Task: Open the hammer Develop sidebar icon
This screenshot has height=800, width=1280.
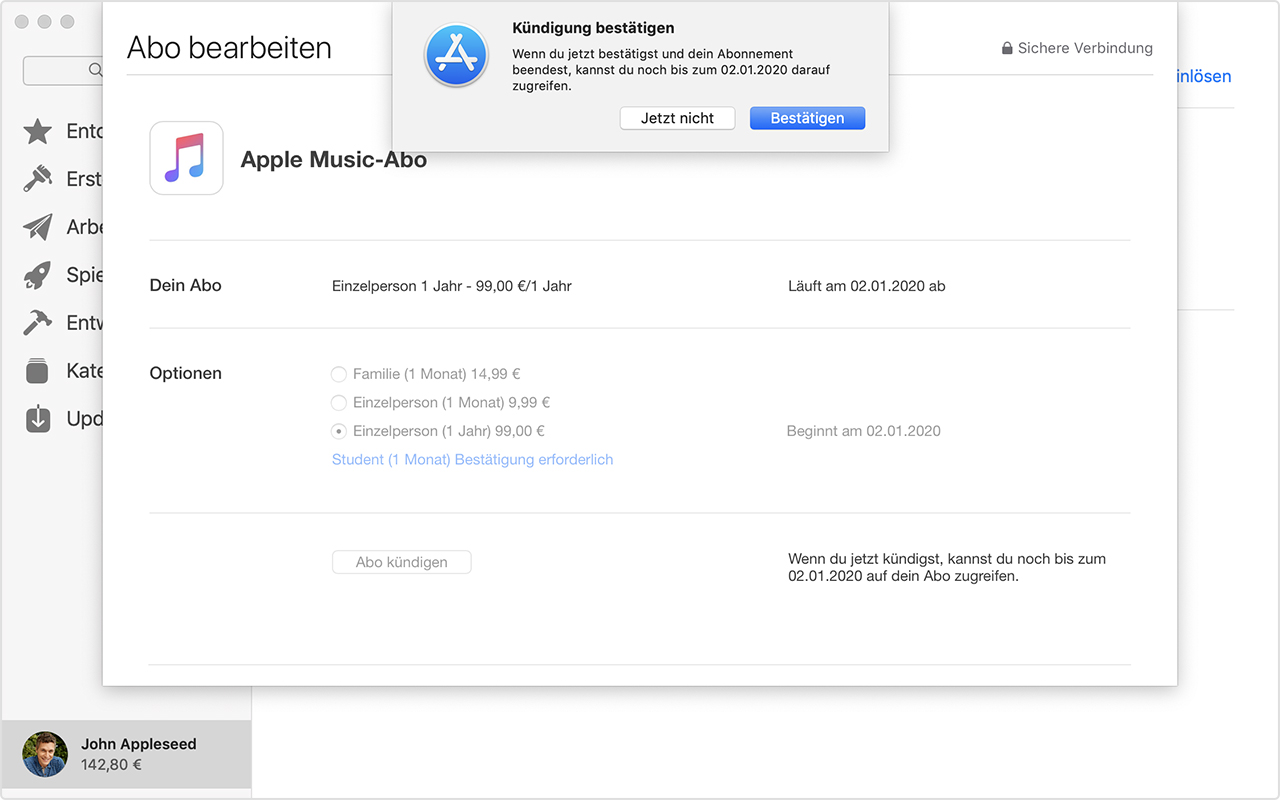Action: click(38, 322)
